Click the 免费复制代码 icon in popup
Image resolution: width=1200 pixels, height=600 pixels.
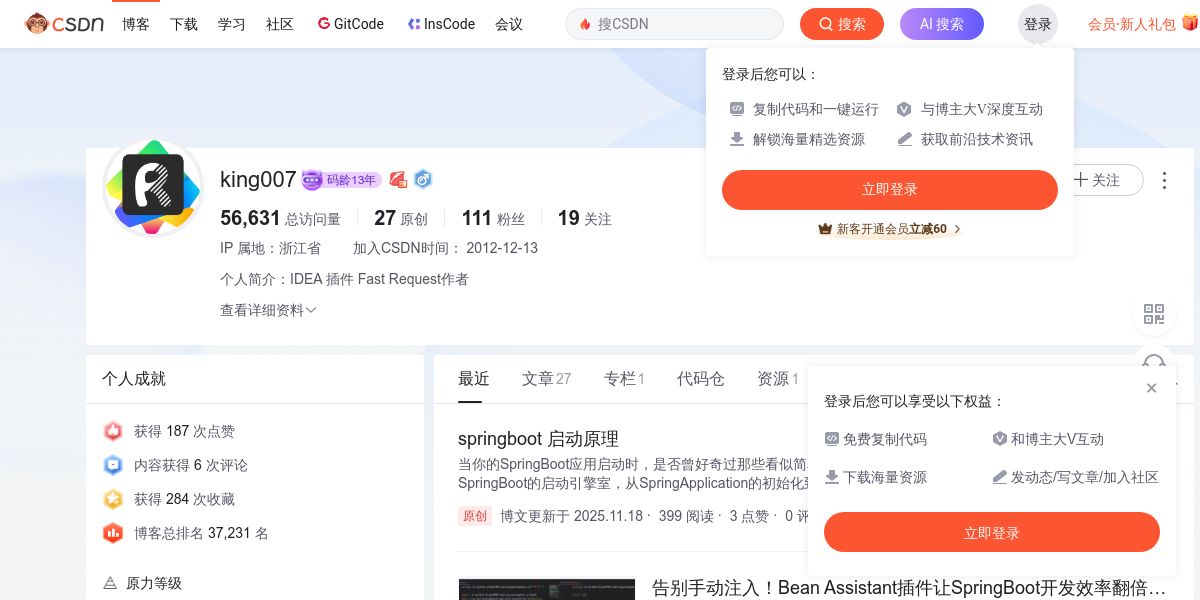(832, 438)
